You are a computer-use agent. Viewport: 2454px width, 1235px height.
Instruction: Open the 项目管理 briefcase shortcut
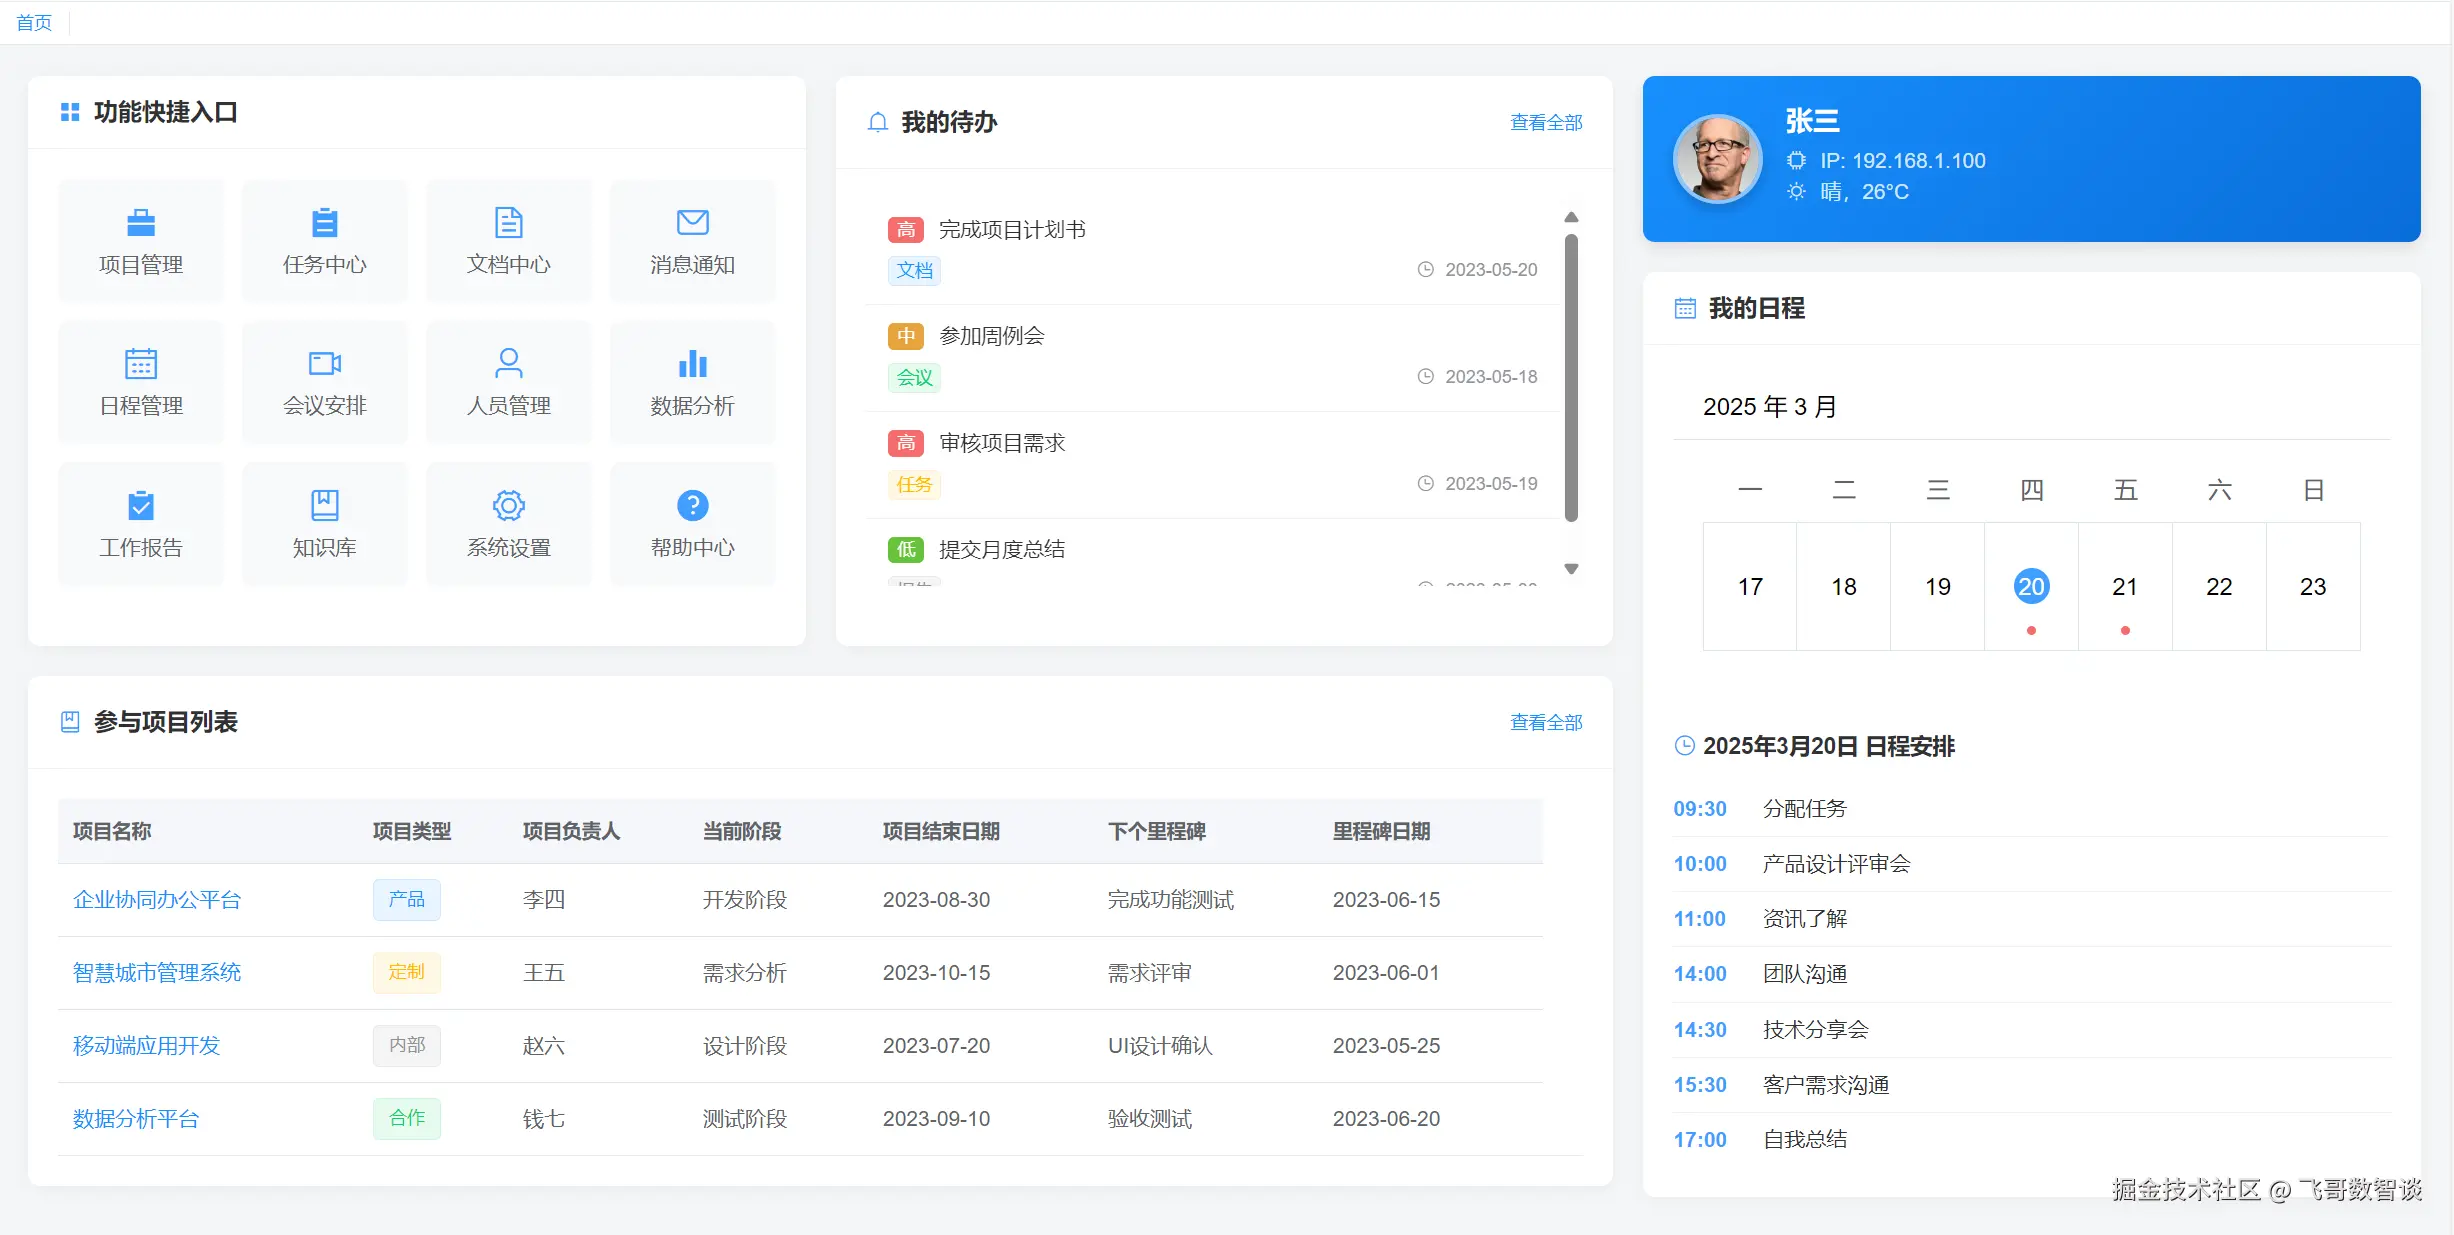(x=141, y=241)
